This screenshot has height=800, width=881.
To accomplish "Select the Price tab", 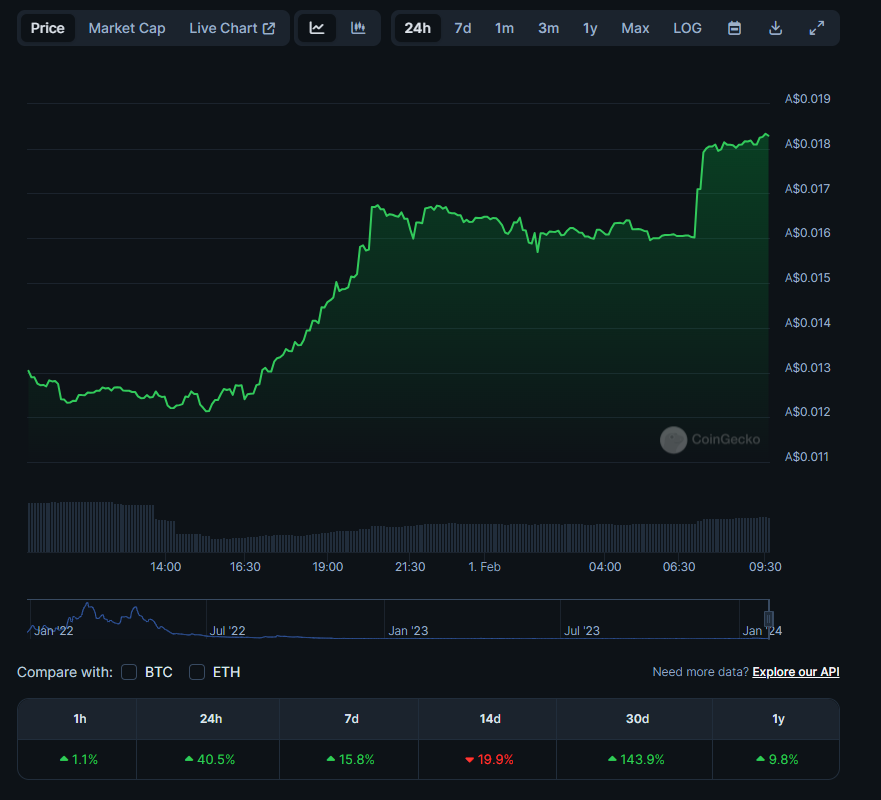I will (48, 28).
